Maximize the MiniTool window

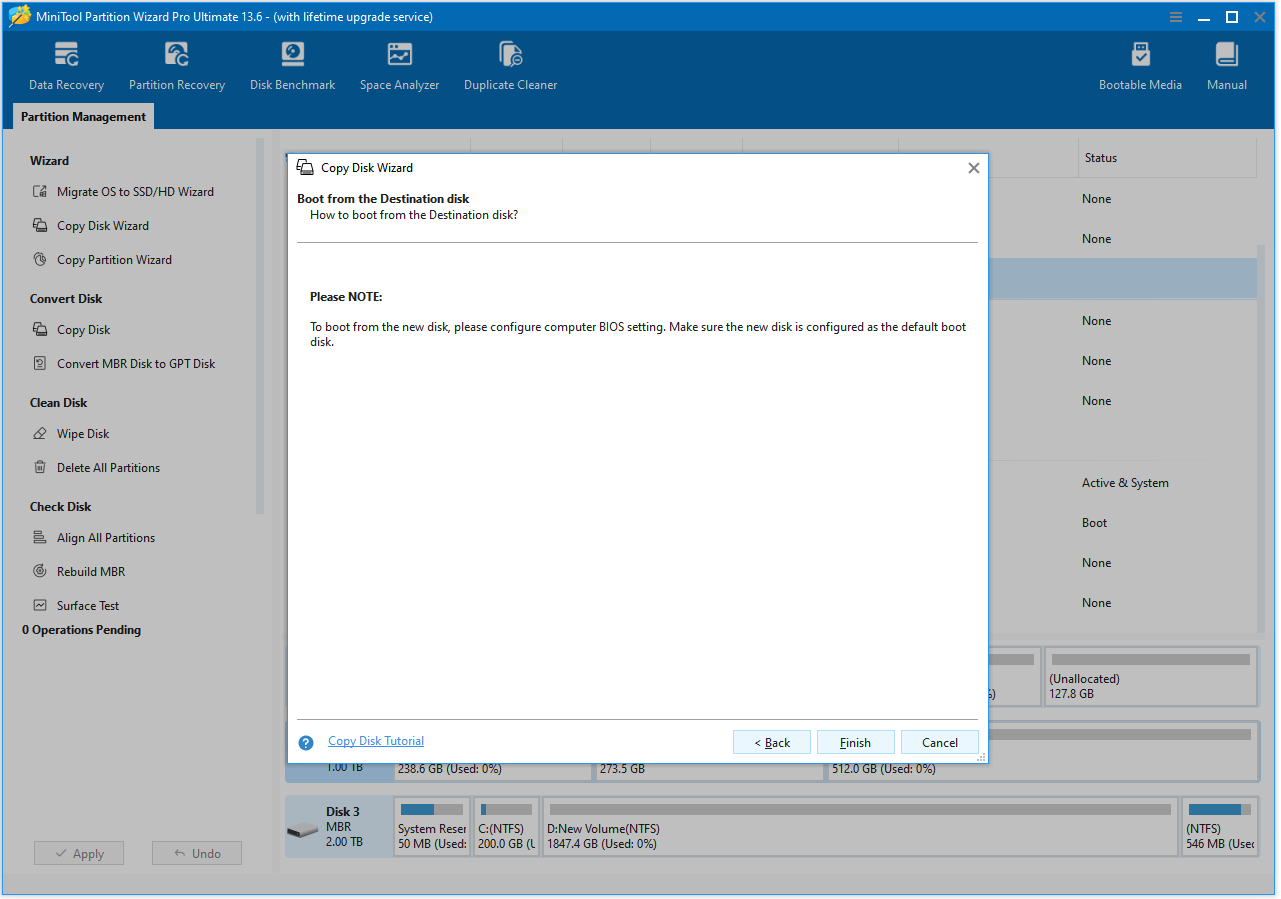coord(1232,17)
